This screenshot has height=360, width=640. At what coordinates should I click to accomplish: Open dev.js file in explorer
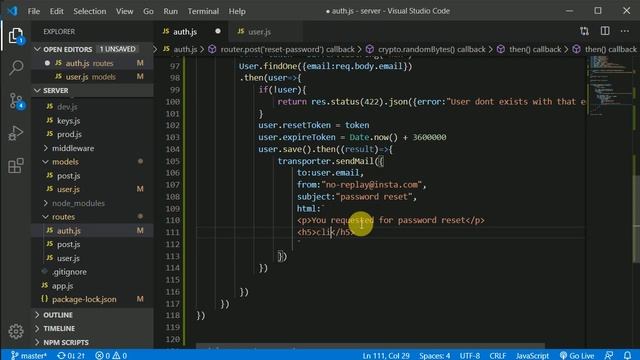click(x=92, y=107)
